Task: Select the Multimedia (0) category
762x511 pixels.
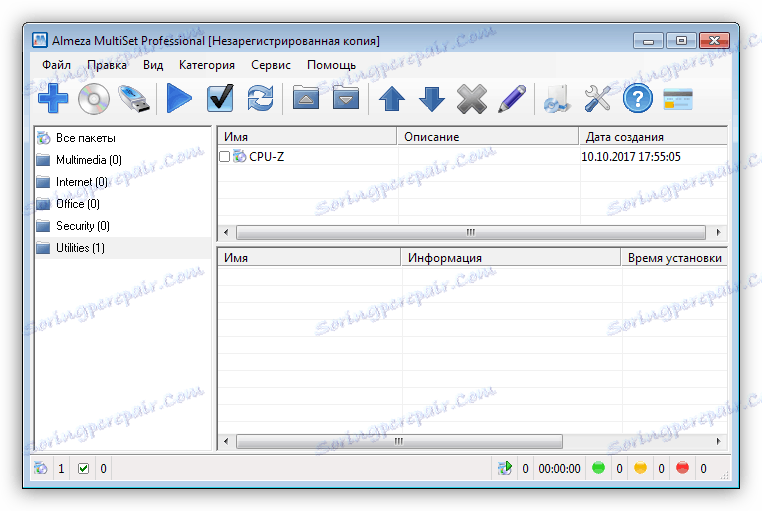Action: pyautogui.click(x=122, y=160)
